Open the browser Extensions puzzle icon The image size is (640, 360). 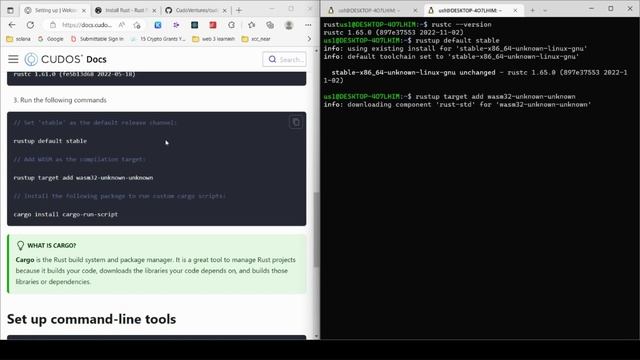pos(231,25)
